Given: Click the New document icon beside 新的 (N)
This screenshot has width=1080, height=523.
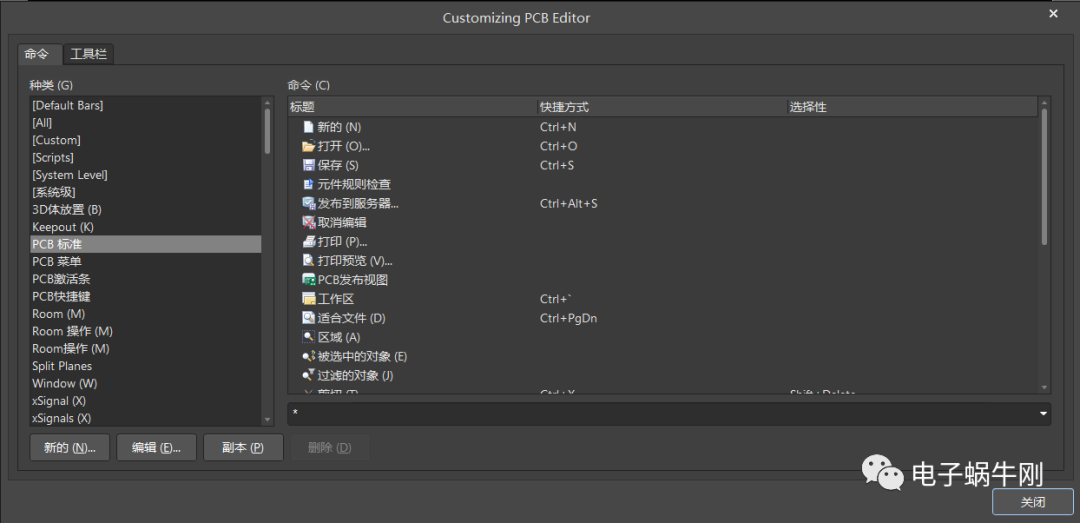Looking at the screenshot, I should coord(309,127).
